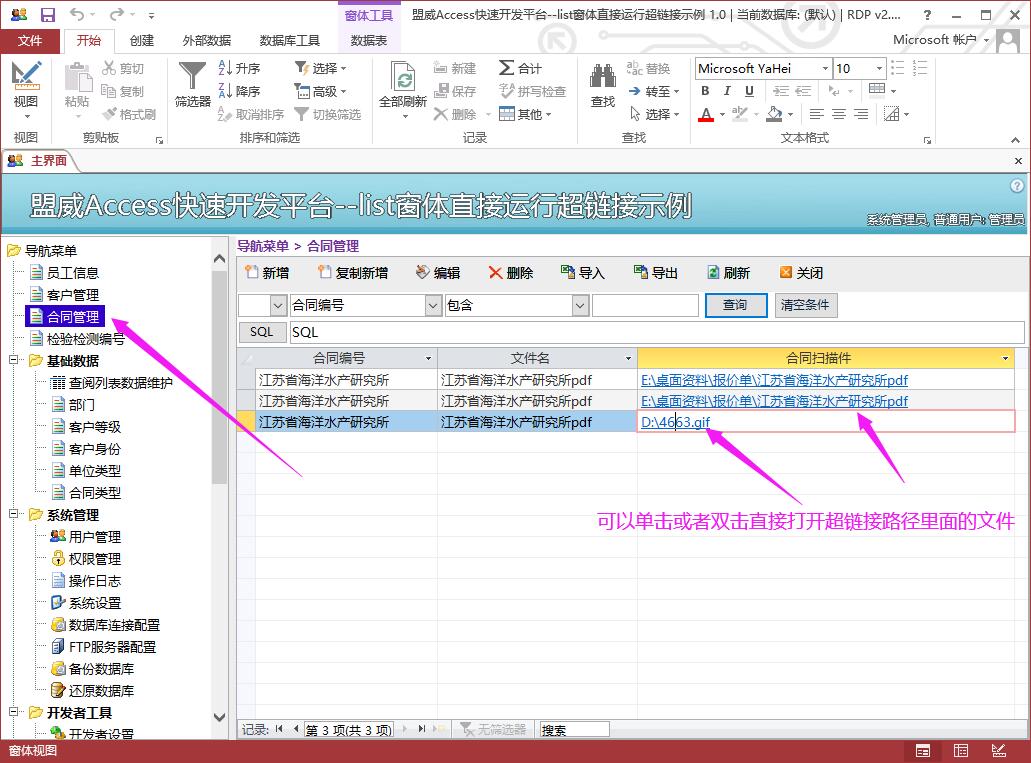Open 数据库连接配置 tree item
The width and height of the screenshot is (1031, 763).
point(114,625)
